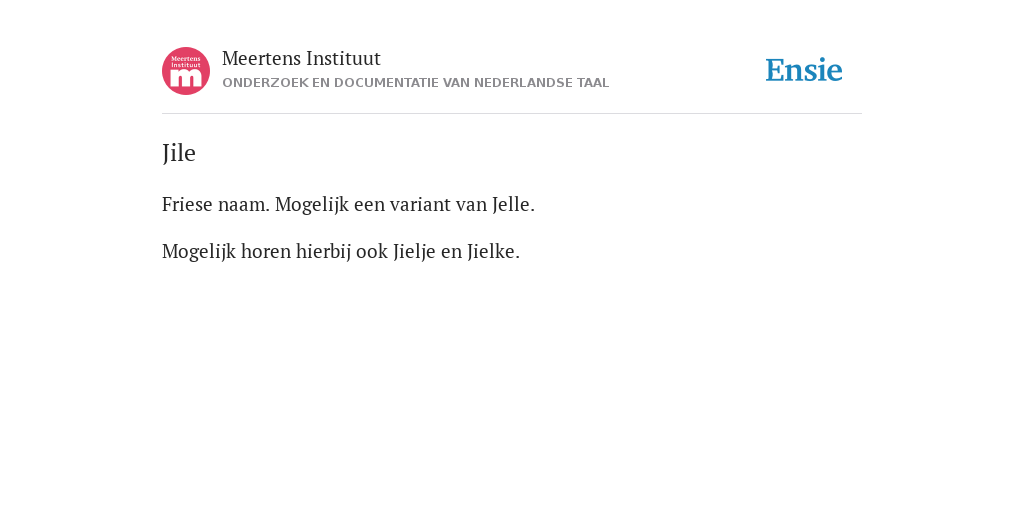Click the Meertens Instituut title text
Screen dimensions: 1024x512
coord(301,58)
